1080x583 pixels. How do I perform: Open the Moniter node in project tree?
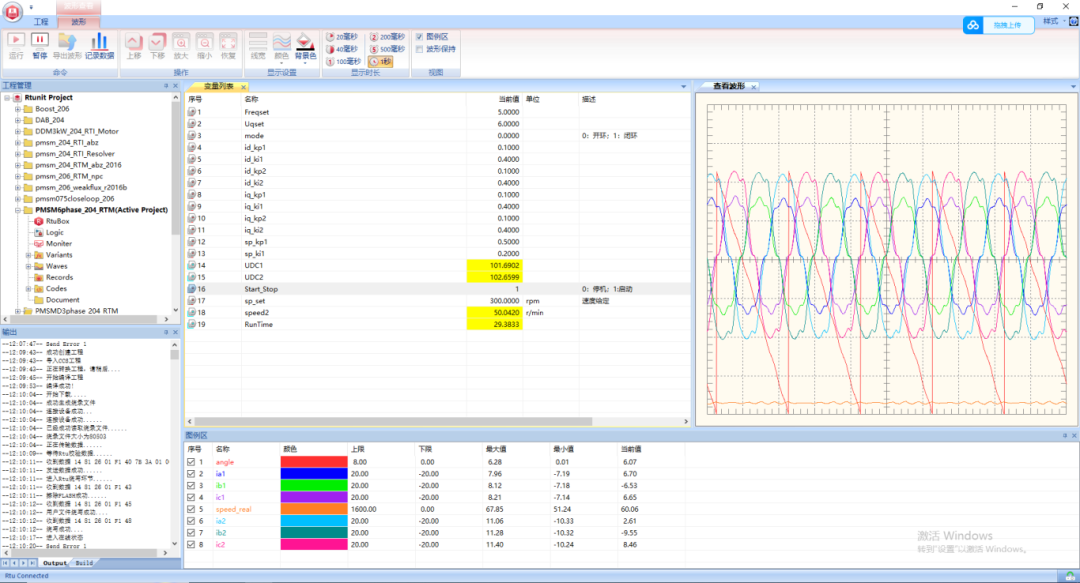pyautogui.click(x=58, y=243)
